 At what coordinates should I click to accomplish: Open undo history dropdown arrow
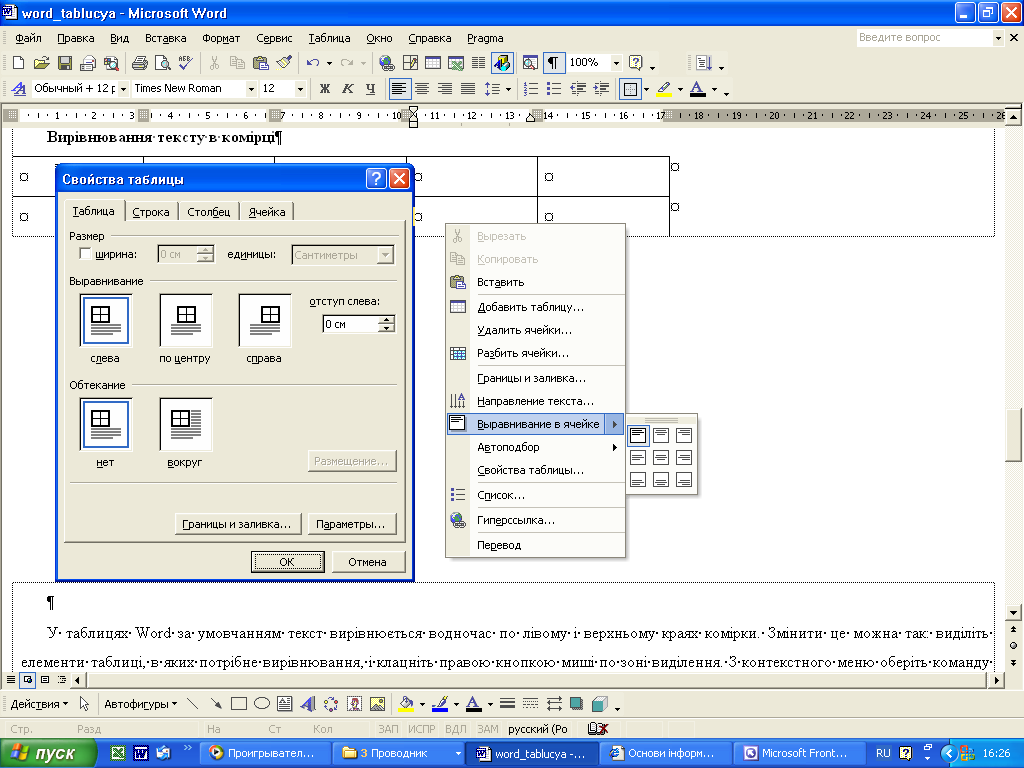(329, 63)
